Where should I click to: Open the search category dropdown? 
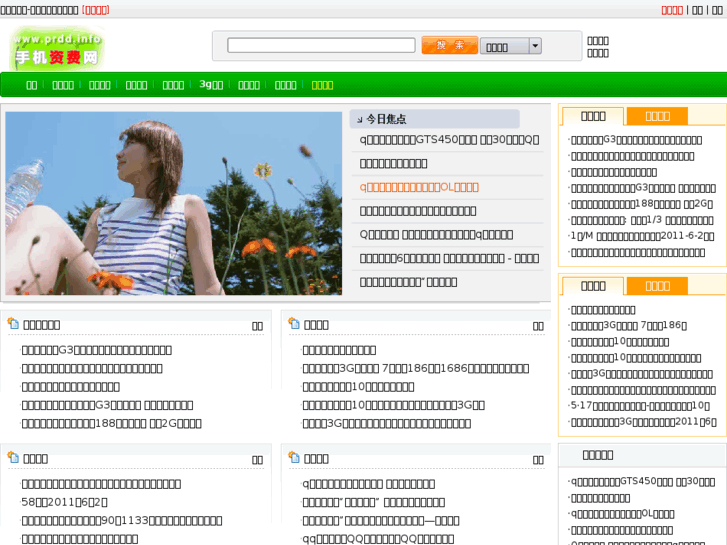coord(535,46)
